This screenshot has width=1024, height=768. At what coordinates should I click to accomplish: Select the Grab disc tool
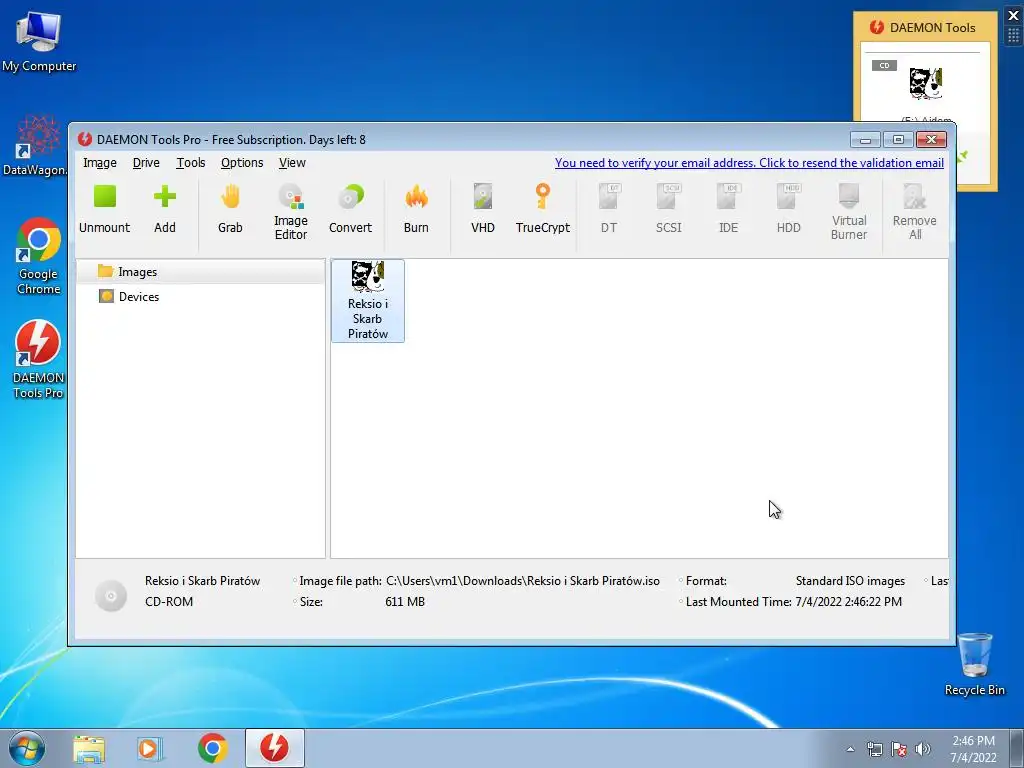coord(230,210)
